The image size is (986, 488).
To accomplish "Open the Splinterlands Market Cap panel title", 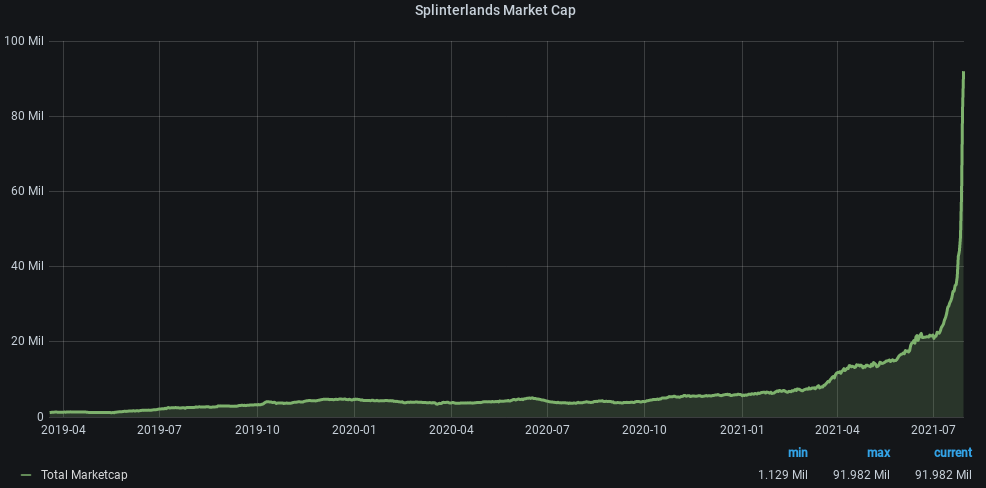I will pyautogui.click(x=495, y=10).
